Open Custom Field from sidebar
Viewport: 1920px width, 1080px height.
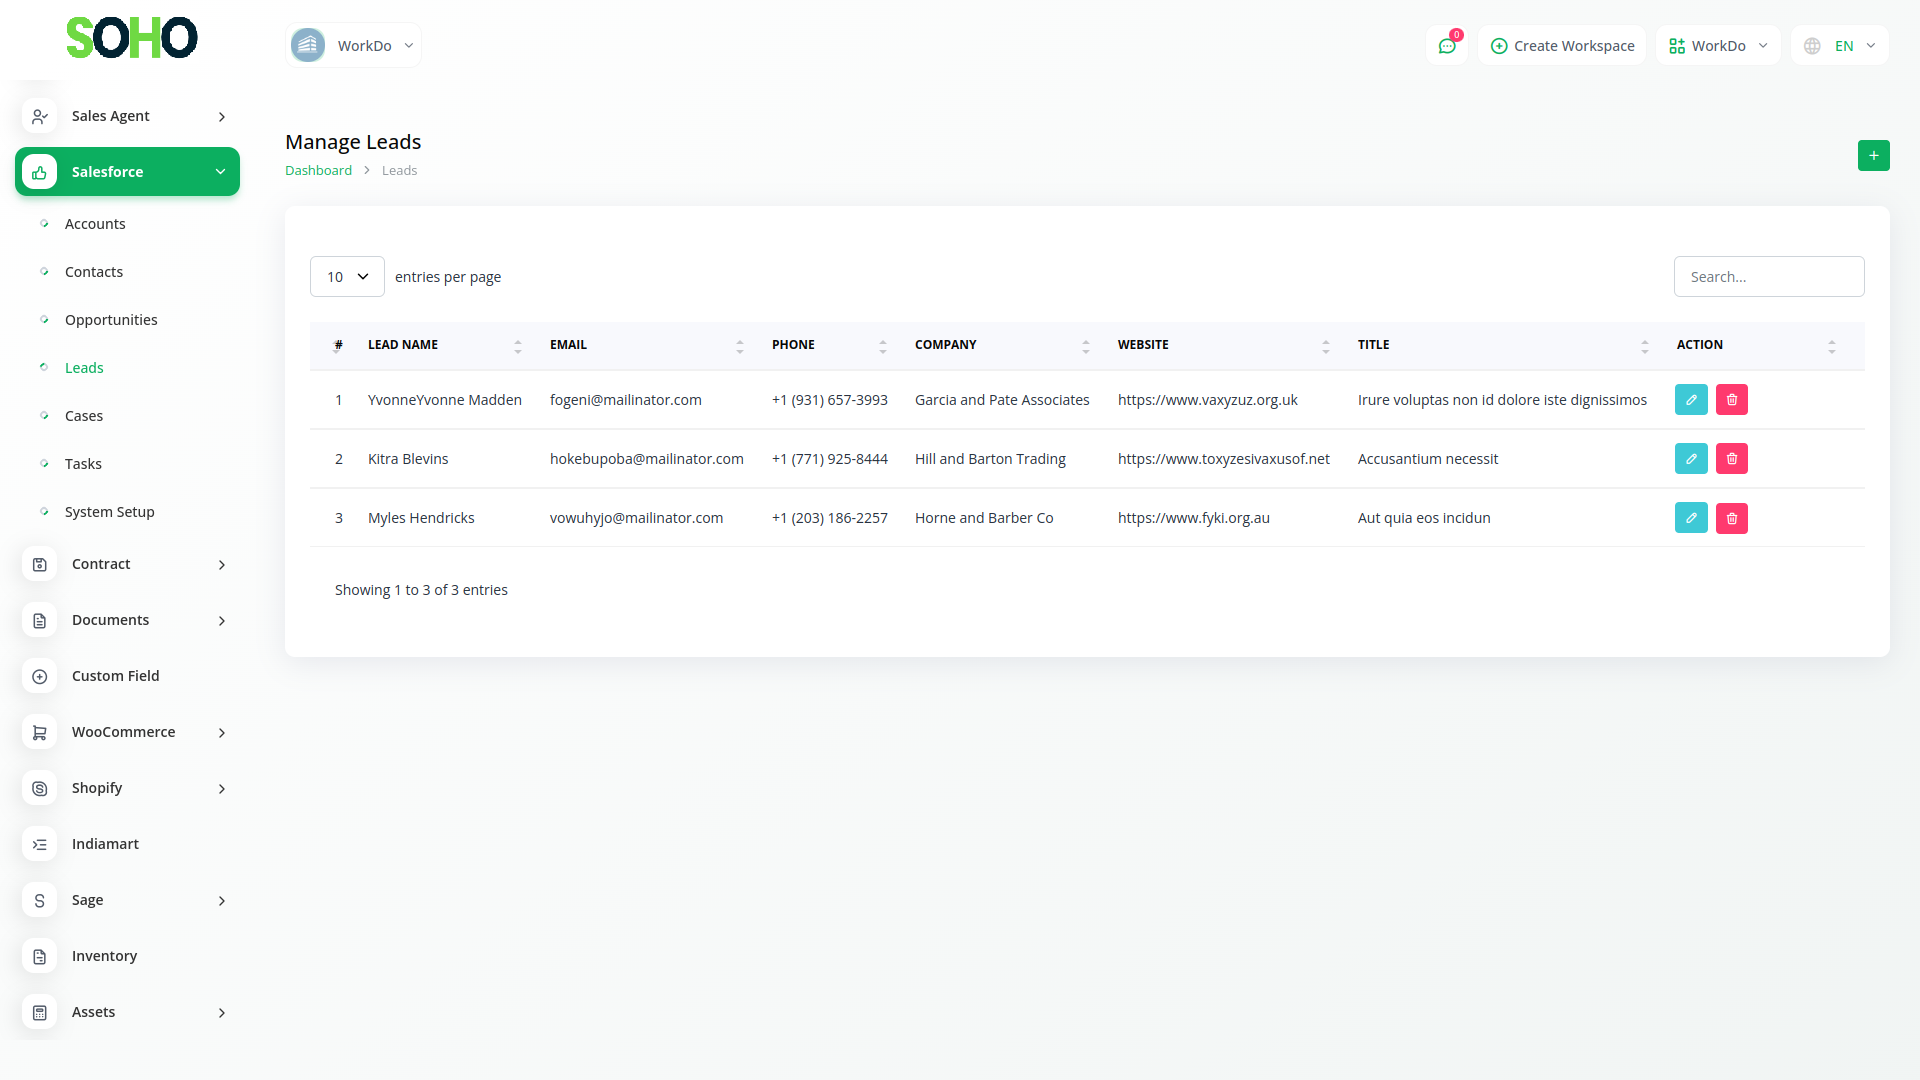pyautogui.click(x=115, y=676)
